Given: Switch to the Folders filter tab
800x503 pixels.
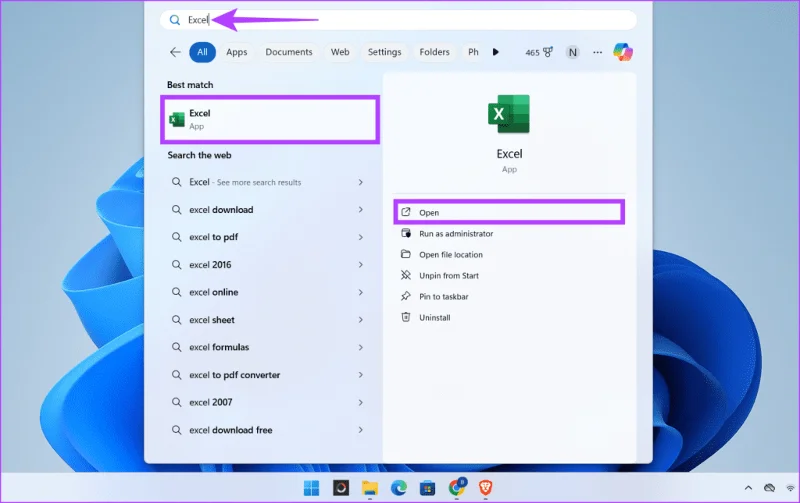Looking at the screenshot, I should coord(434,52).
